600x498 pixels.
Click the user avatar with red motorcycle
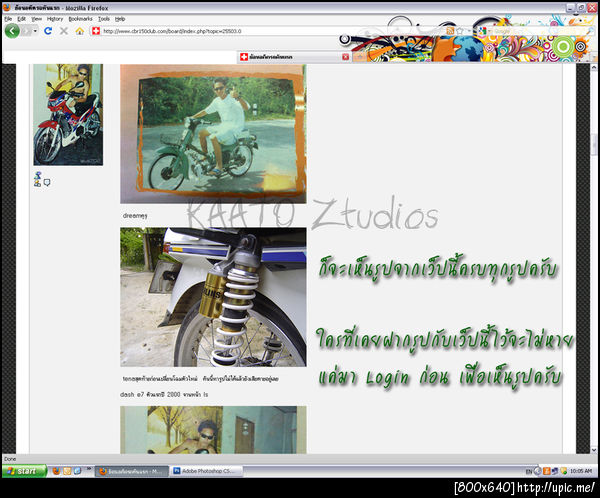68,114
